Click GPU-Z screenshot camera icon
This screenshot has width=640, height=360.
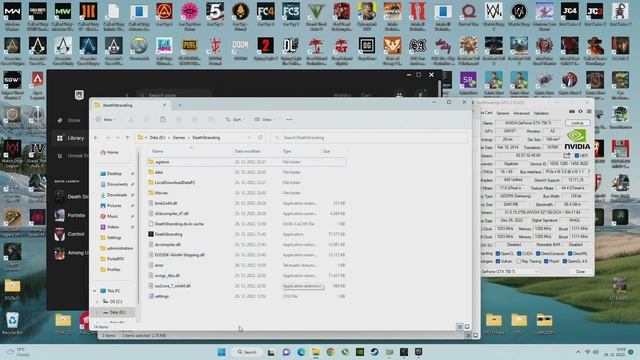572,111
